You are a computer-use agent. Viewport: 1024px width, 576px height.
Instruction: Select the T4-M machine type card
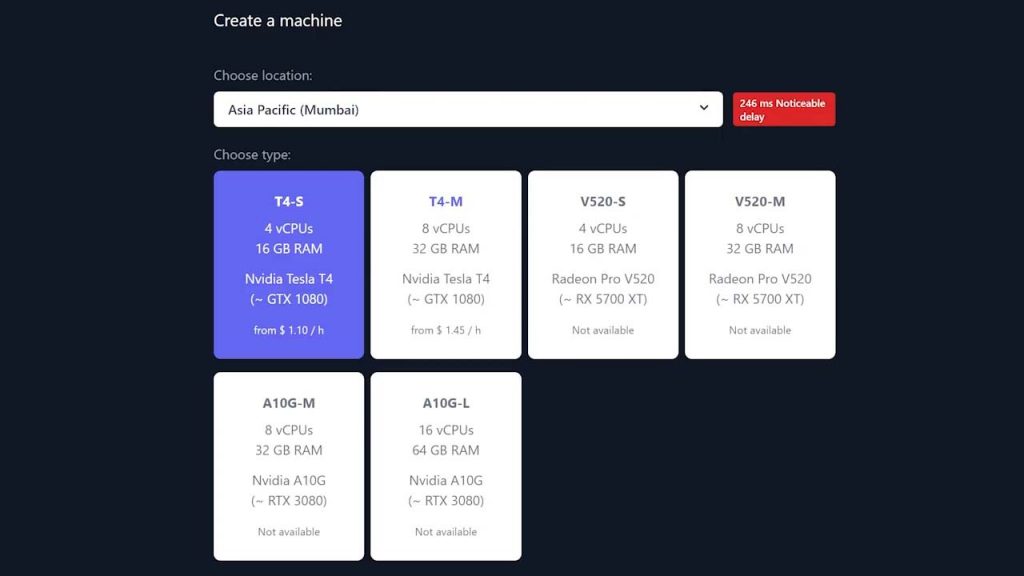[445, 264]
